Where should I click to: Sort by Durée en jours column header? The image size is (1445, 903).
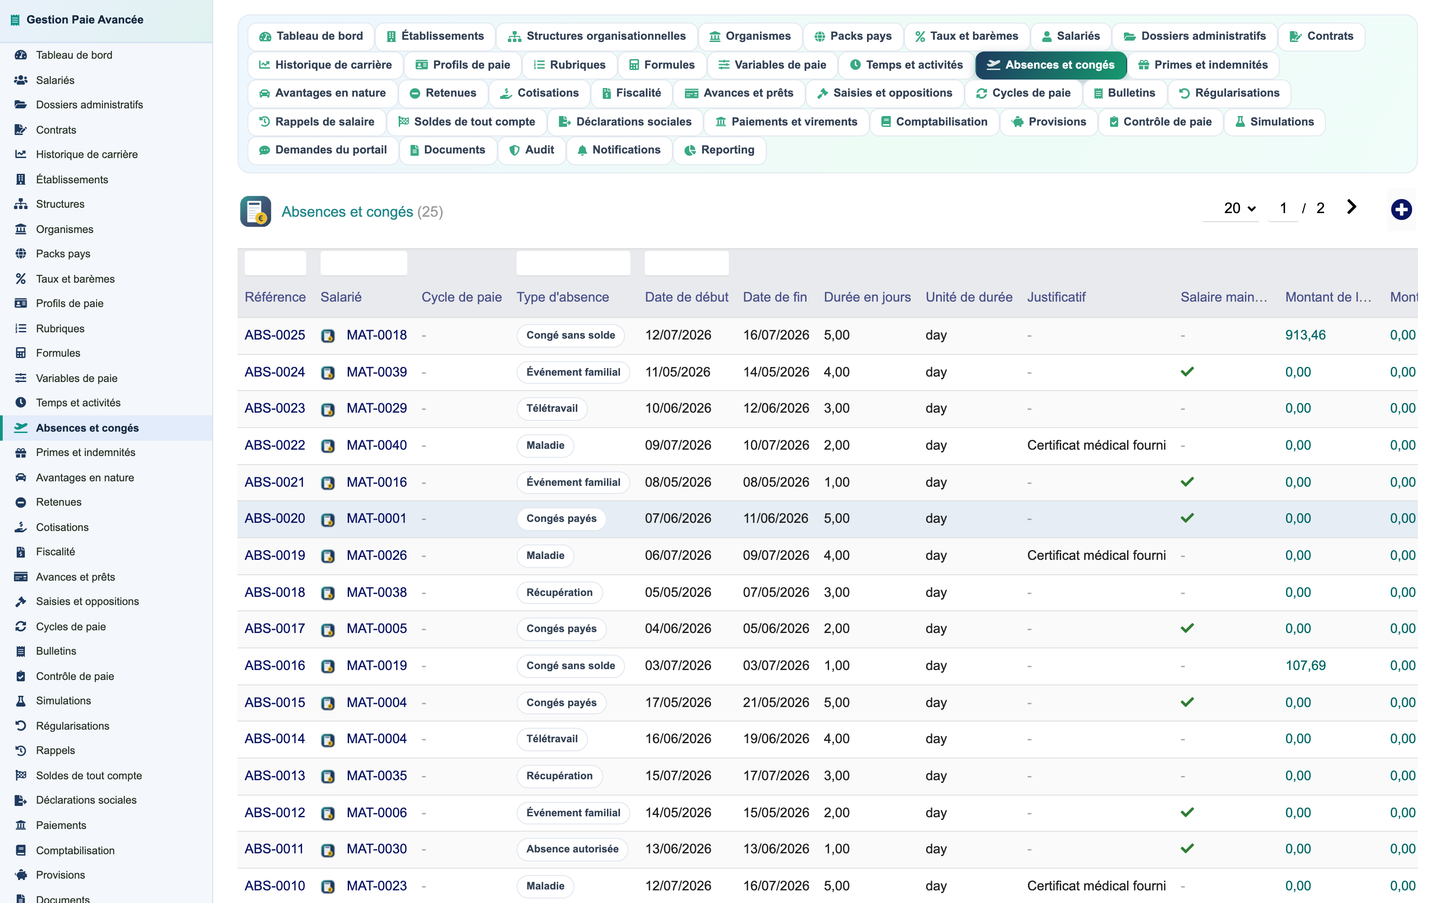coord(867,297)
